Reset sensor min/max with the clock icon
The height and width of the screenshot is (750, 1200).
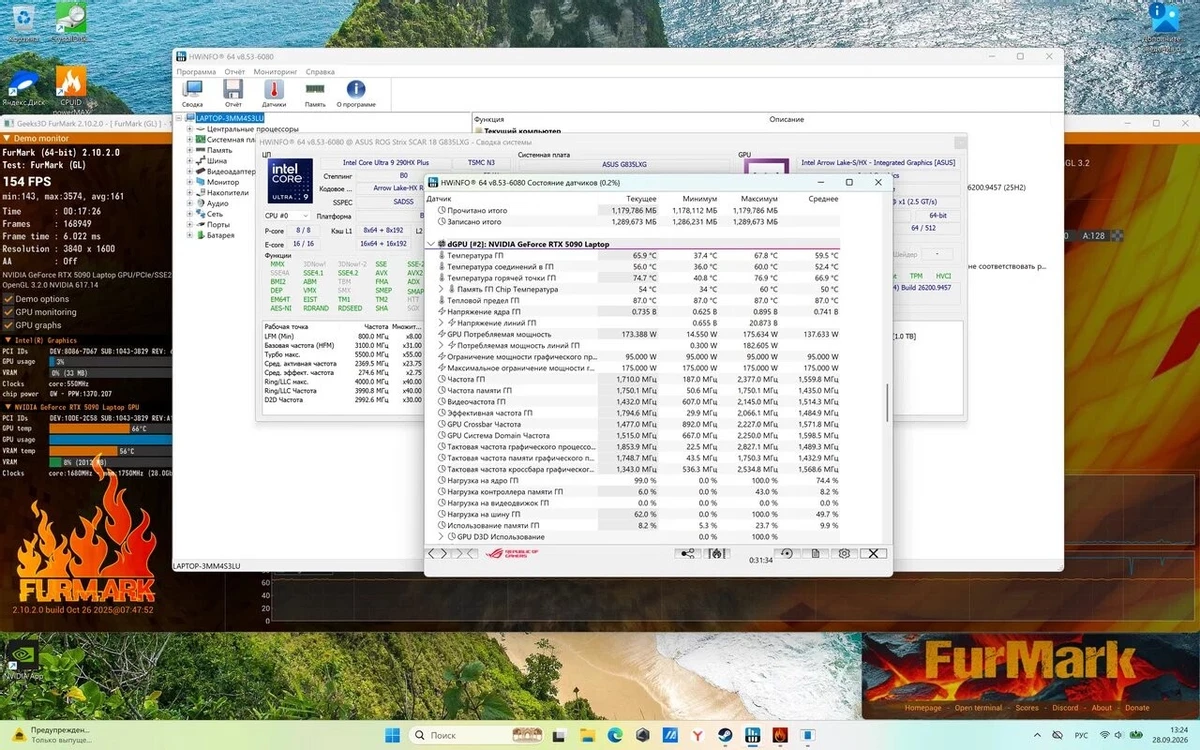click(x=787, y=553)
